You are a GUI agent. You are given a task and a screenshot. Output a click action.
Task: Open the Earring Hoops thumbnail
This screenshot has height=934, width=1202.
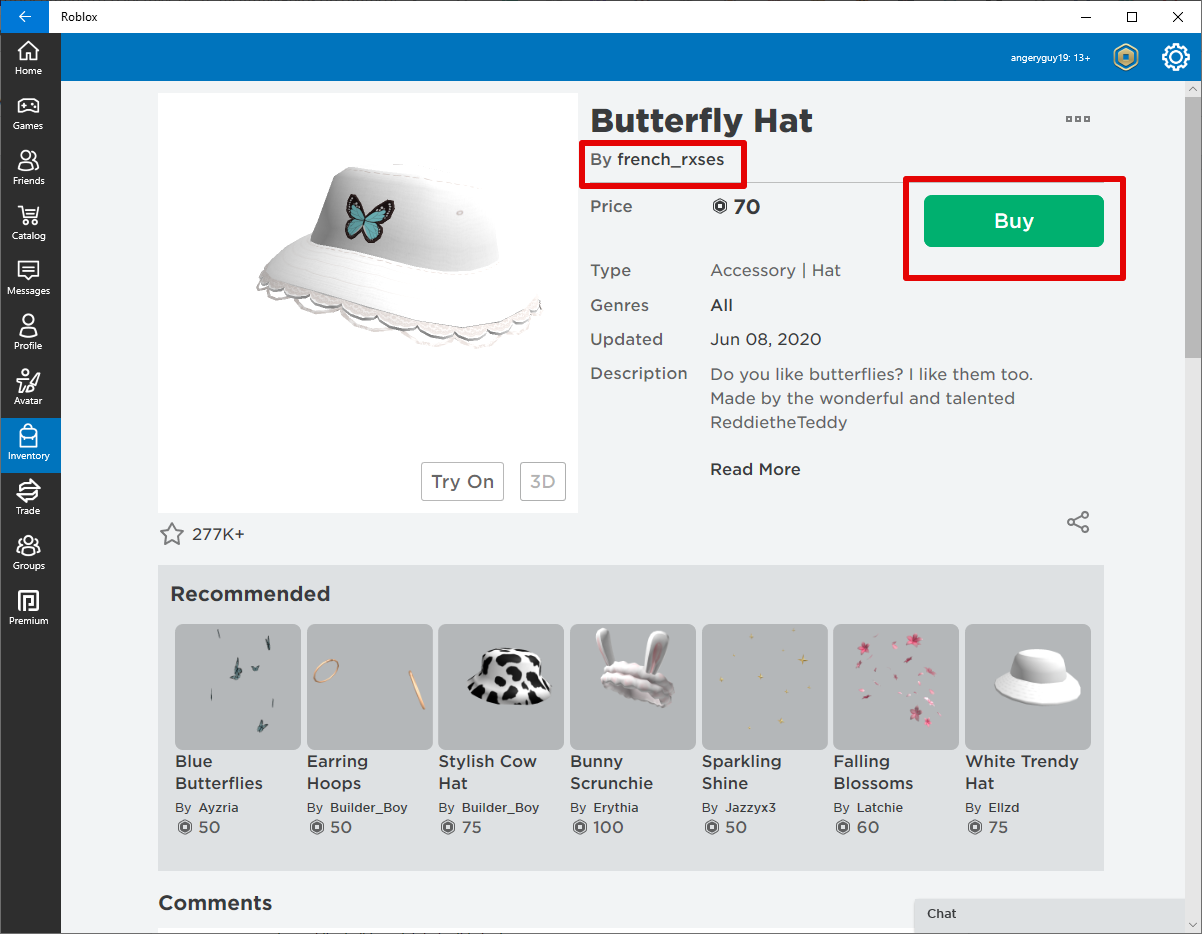tap(370, 687)
